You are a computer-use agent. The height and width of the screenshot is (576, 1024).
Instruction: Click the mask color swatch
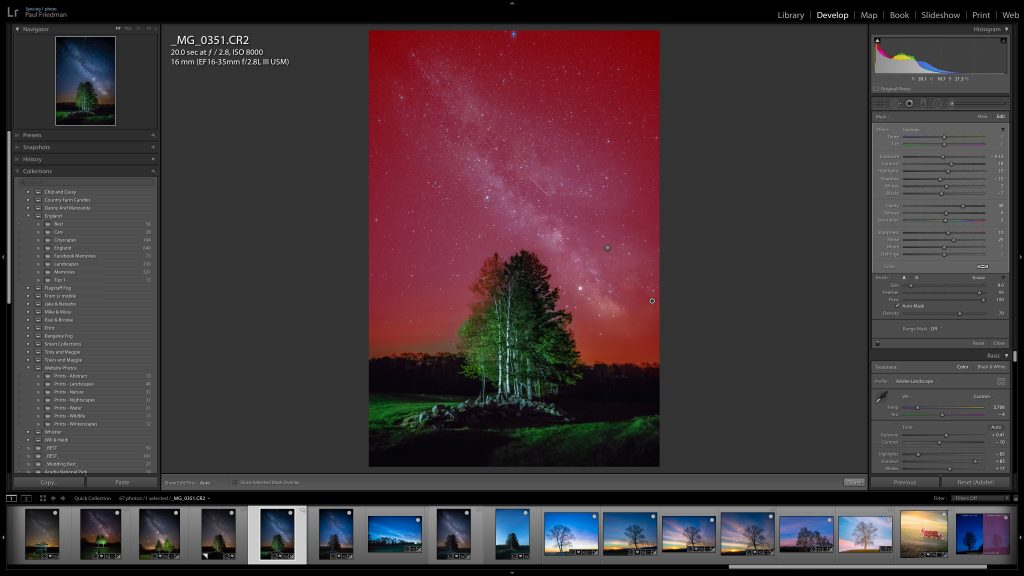coord(982,266)
